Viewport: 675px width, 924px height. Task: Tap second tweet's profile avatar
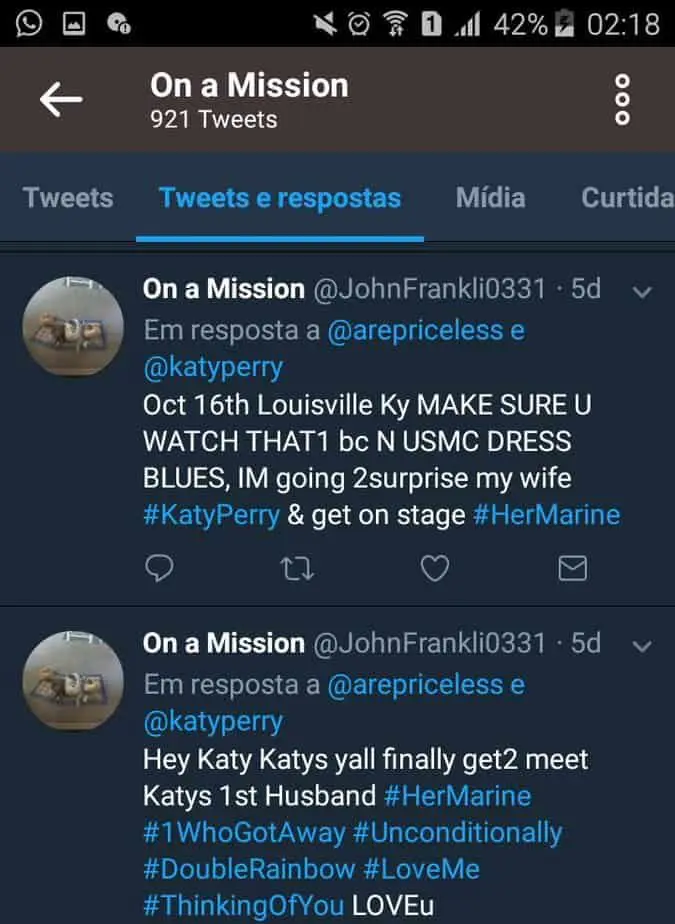73,680
